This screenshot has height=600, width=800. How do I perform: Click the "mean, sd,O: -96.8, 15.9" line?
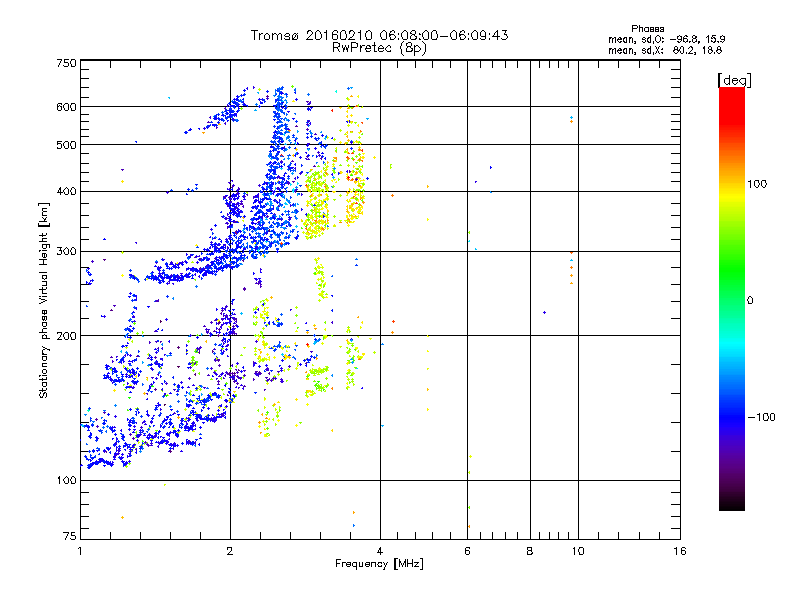(666, 39)
